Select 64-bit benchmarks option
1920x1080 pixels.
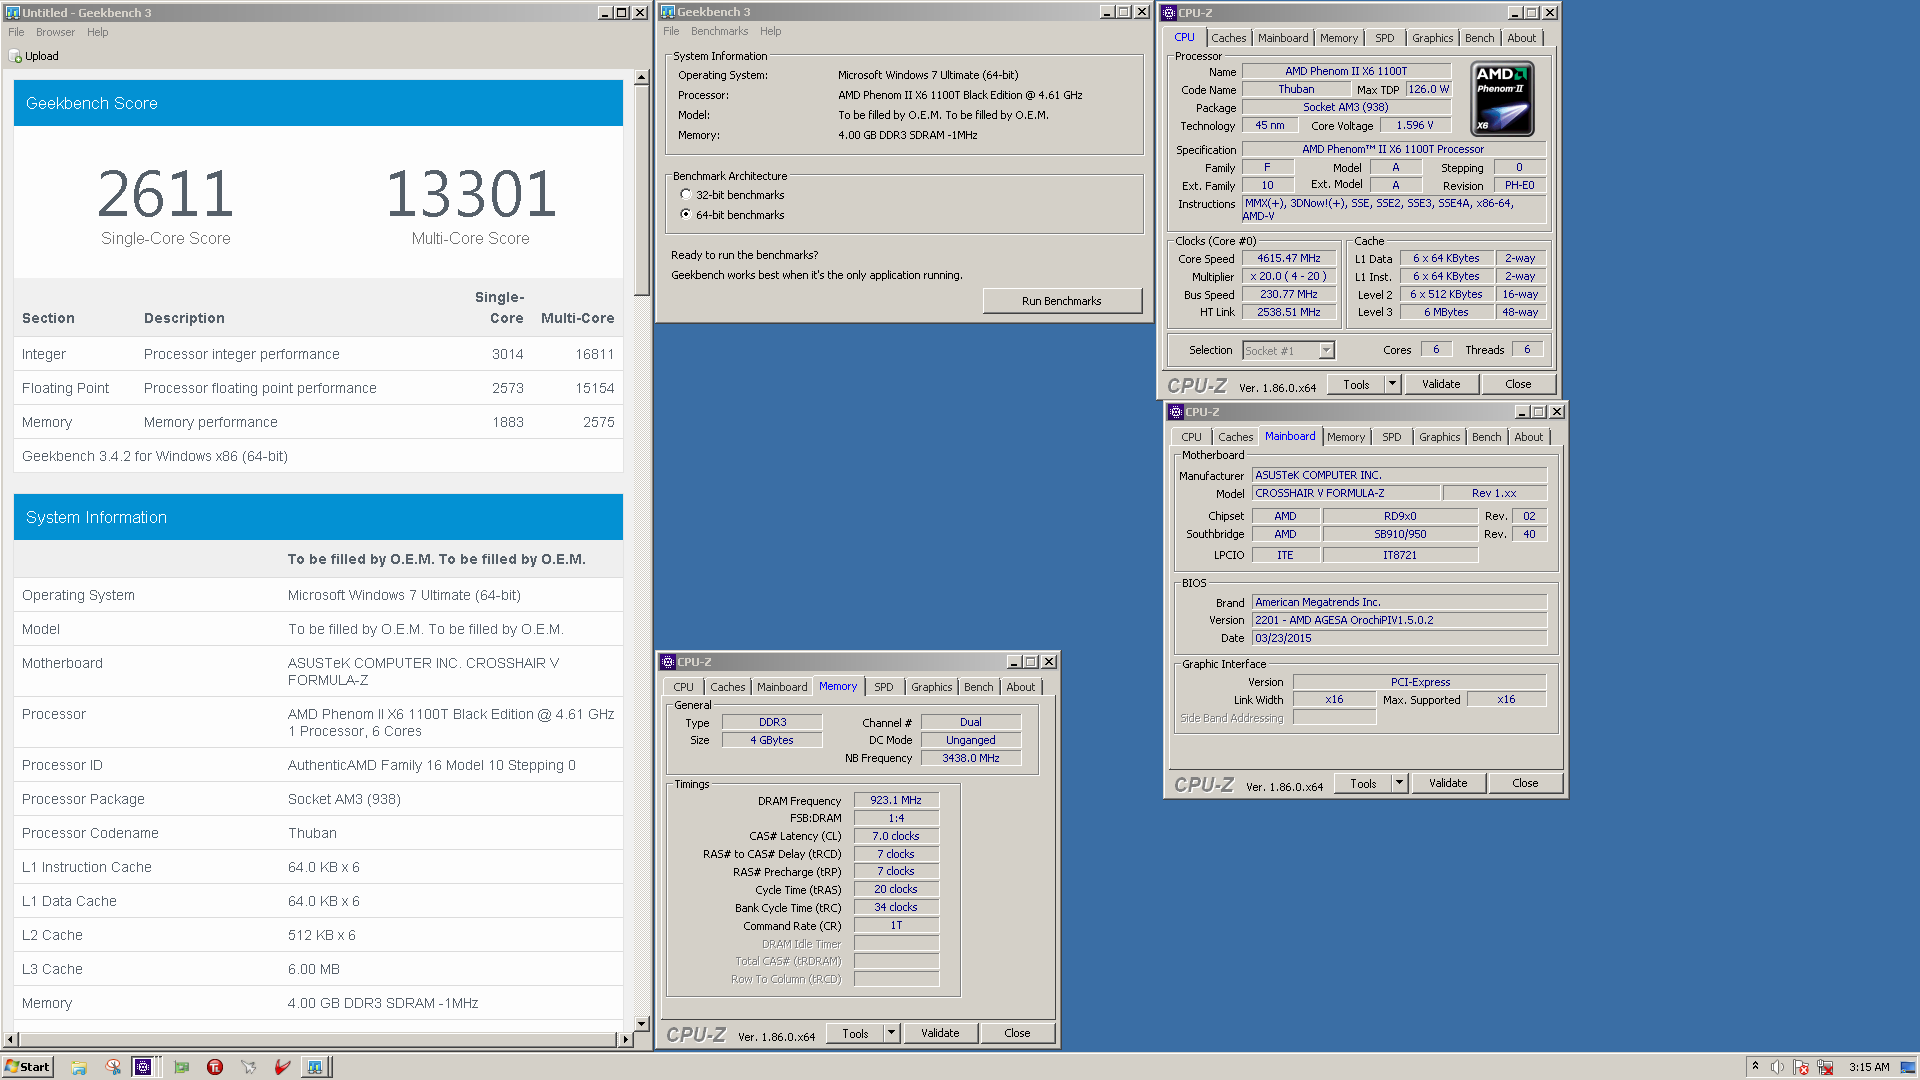(x=685, y=215)
